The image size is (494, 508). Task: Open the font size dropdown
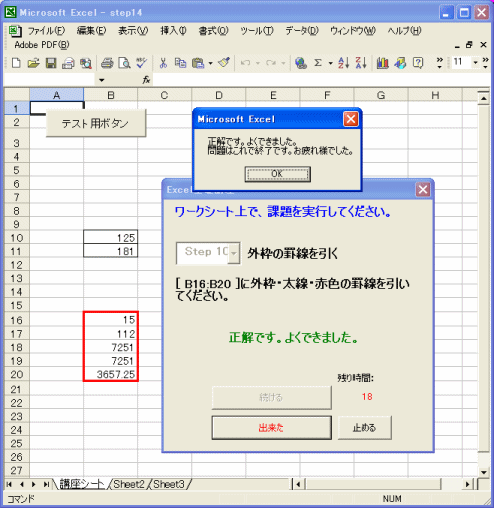476,62
